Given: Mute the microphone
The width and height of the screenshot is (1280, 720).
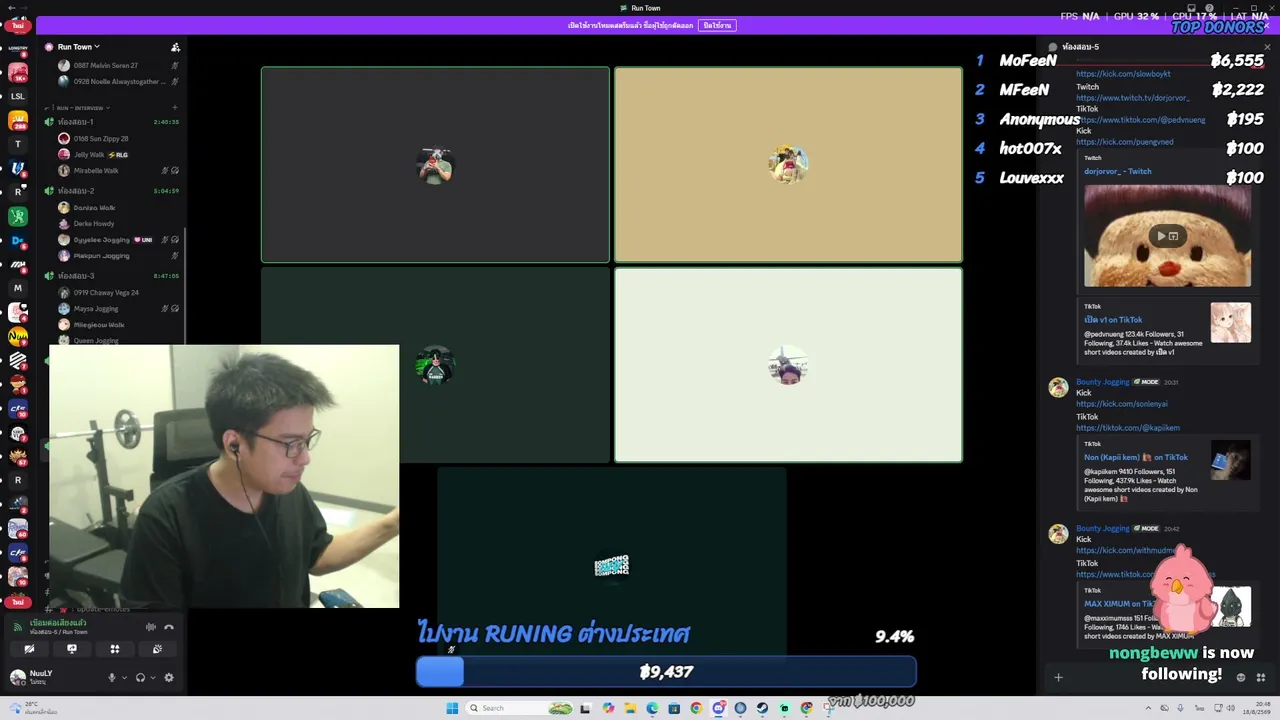Looking at the screenshot, I should tap(112, 677).
